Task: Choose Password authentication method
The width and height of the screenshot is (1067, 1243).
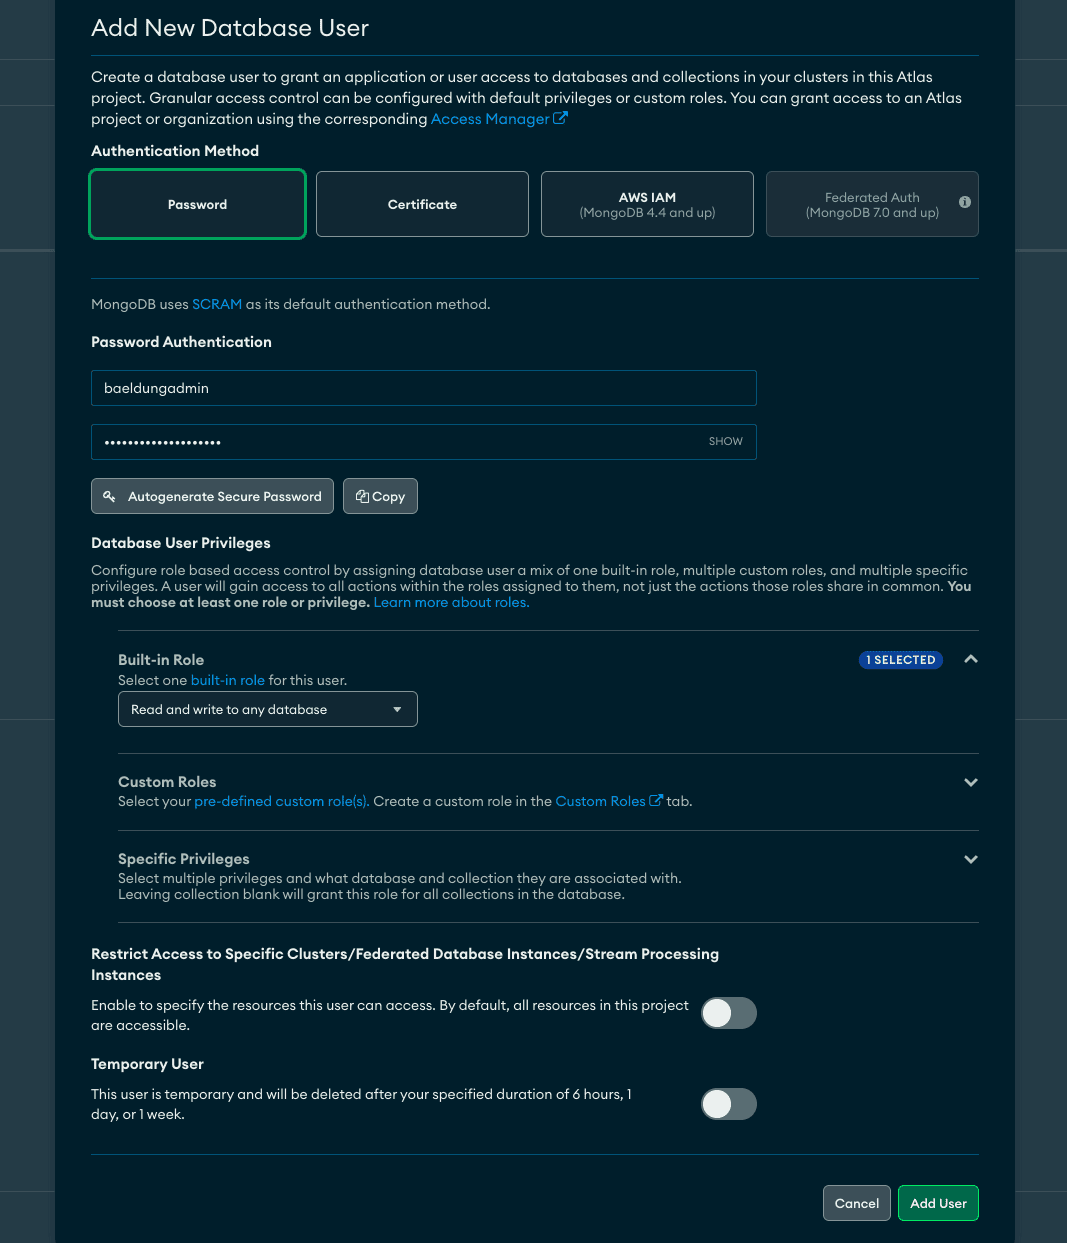Action: 198,204
